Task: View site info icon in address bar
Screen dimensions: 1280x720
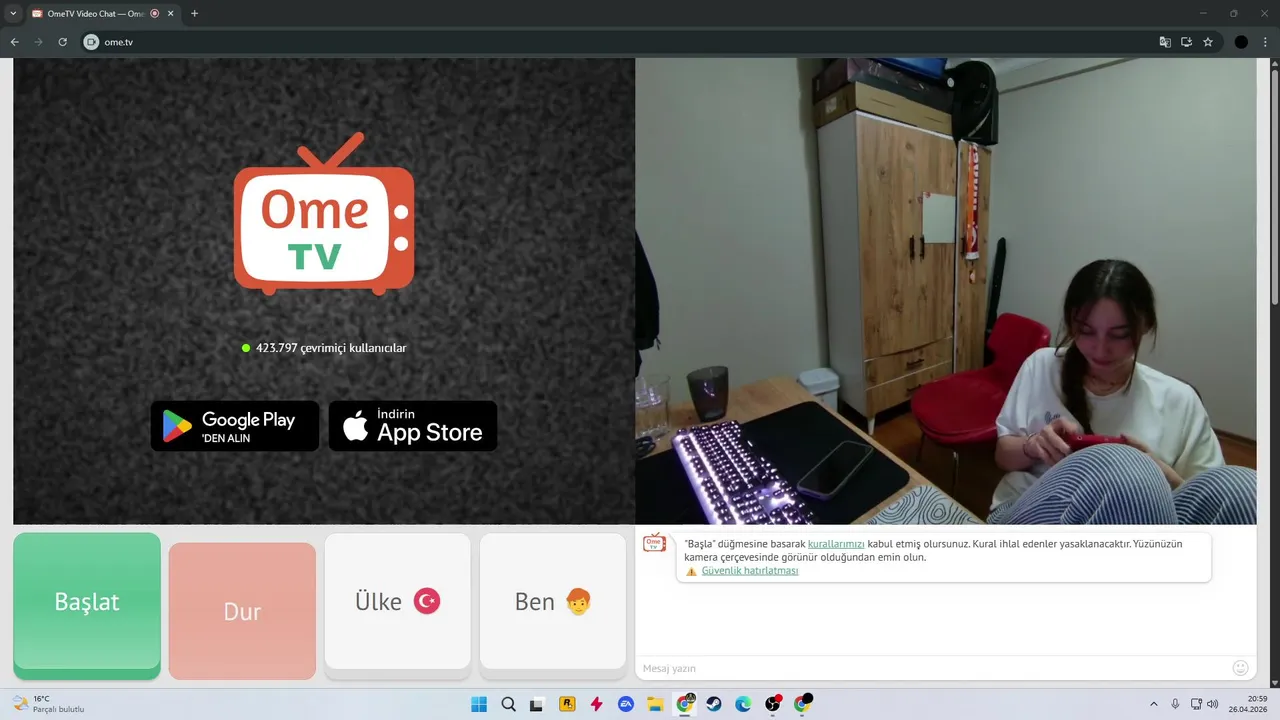Action: (x=91, y=42)
